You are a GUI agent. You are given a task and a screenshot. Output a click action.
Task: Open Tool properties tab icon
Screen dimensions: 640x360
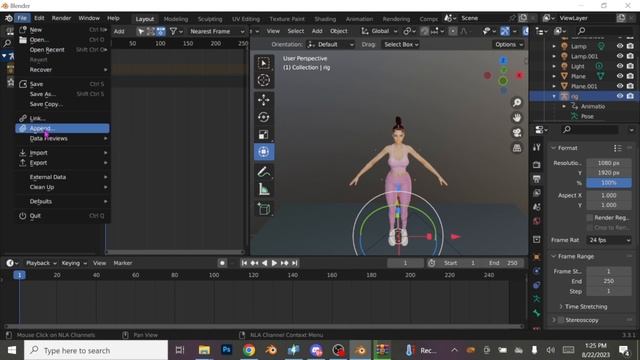click(x=537, y=147)
